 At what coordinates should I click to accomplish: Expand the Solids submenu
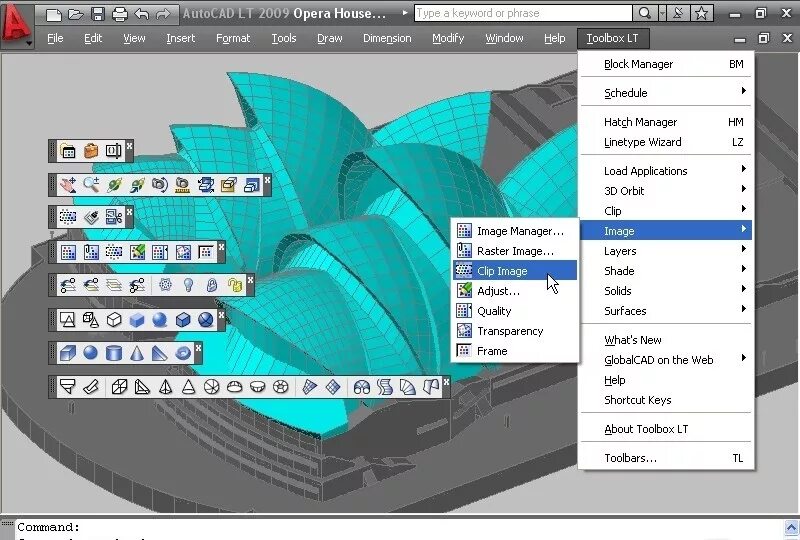(666, 290)
